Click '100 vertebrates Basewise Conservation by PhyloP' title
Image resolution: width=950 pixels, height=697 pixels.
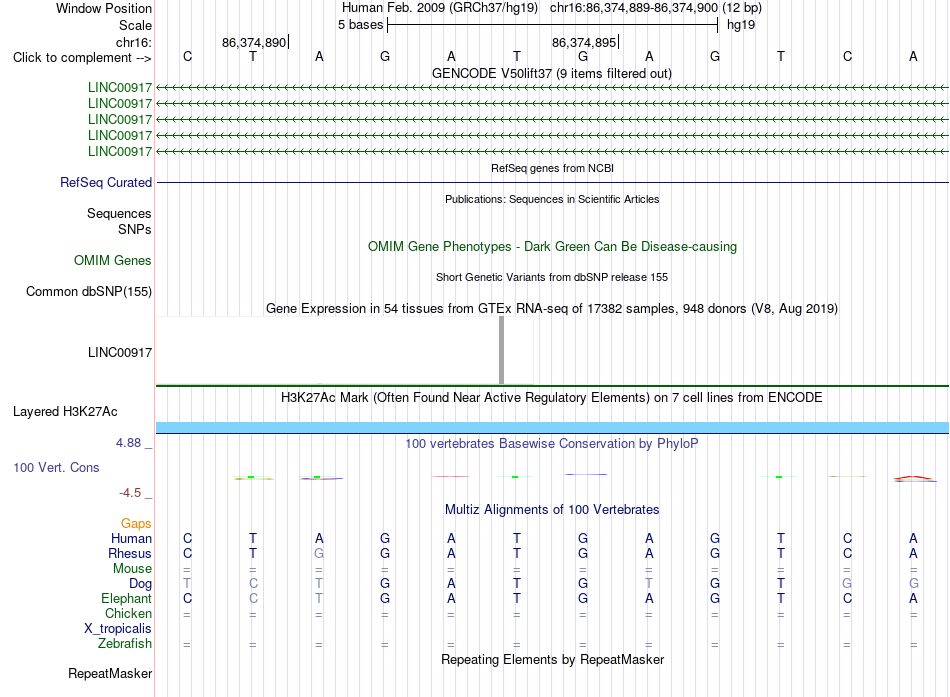[552, 444]
